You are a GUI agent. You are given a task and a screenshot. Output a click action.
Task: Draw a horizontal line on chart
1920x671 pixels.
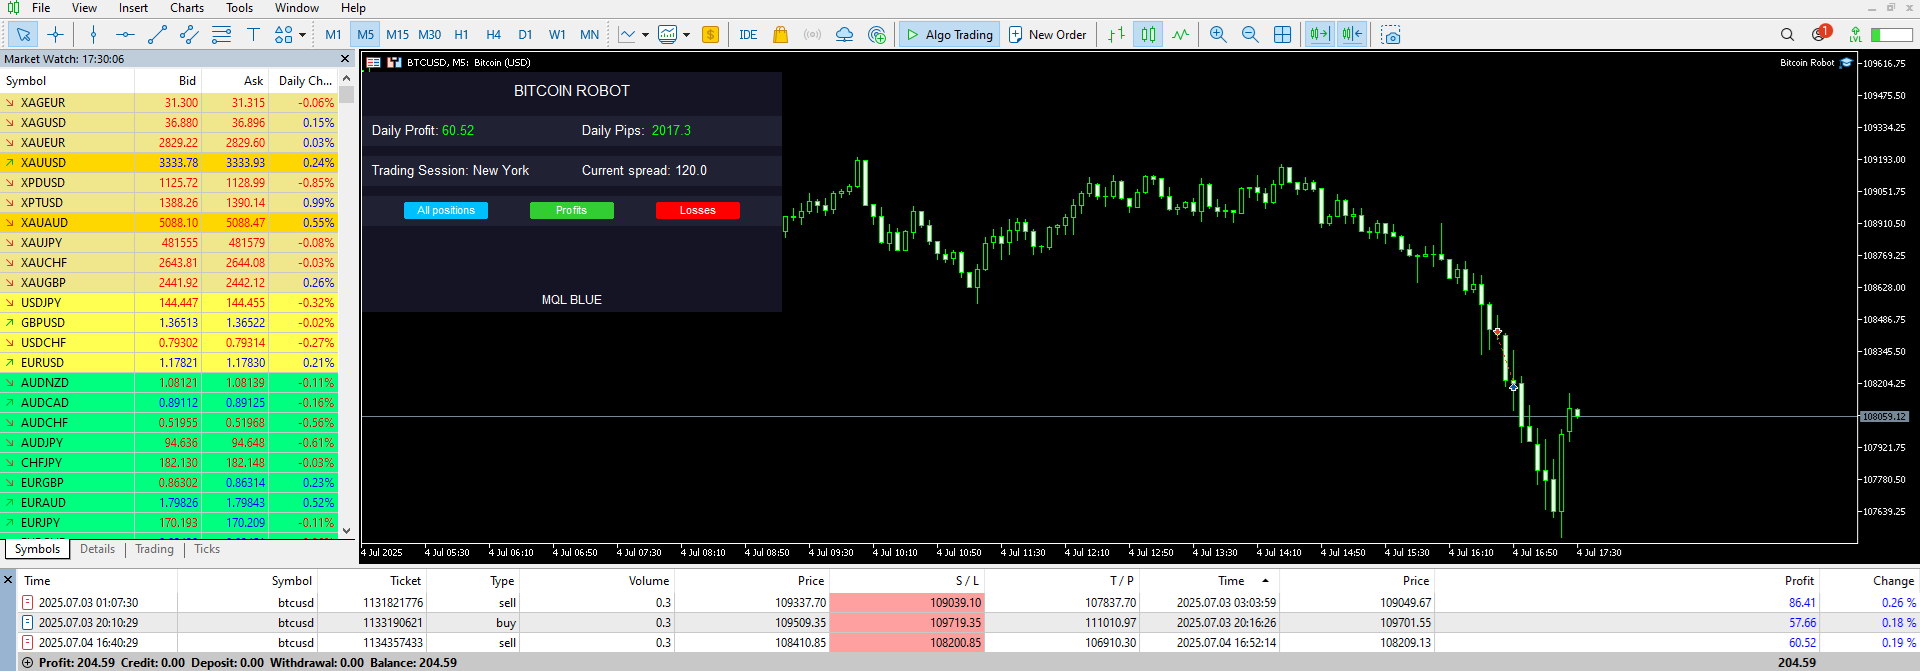(x=125, y=35)
